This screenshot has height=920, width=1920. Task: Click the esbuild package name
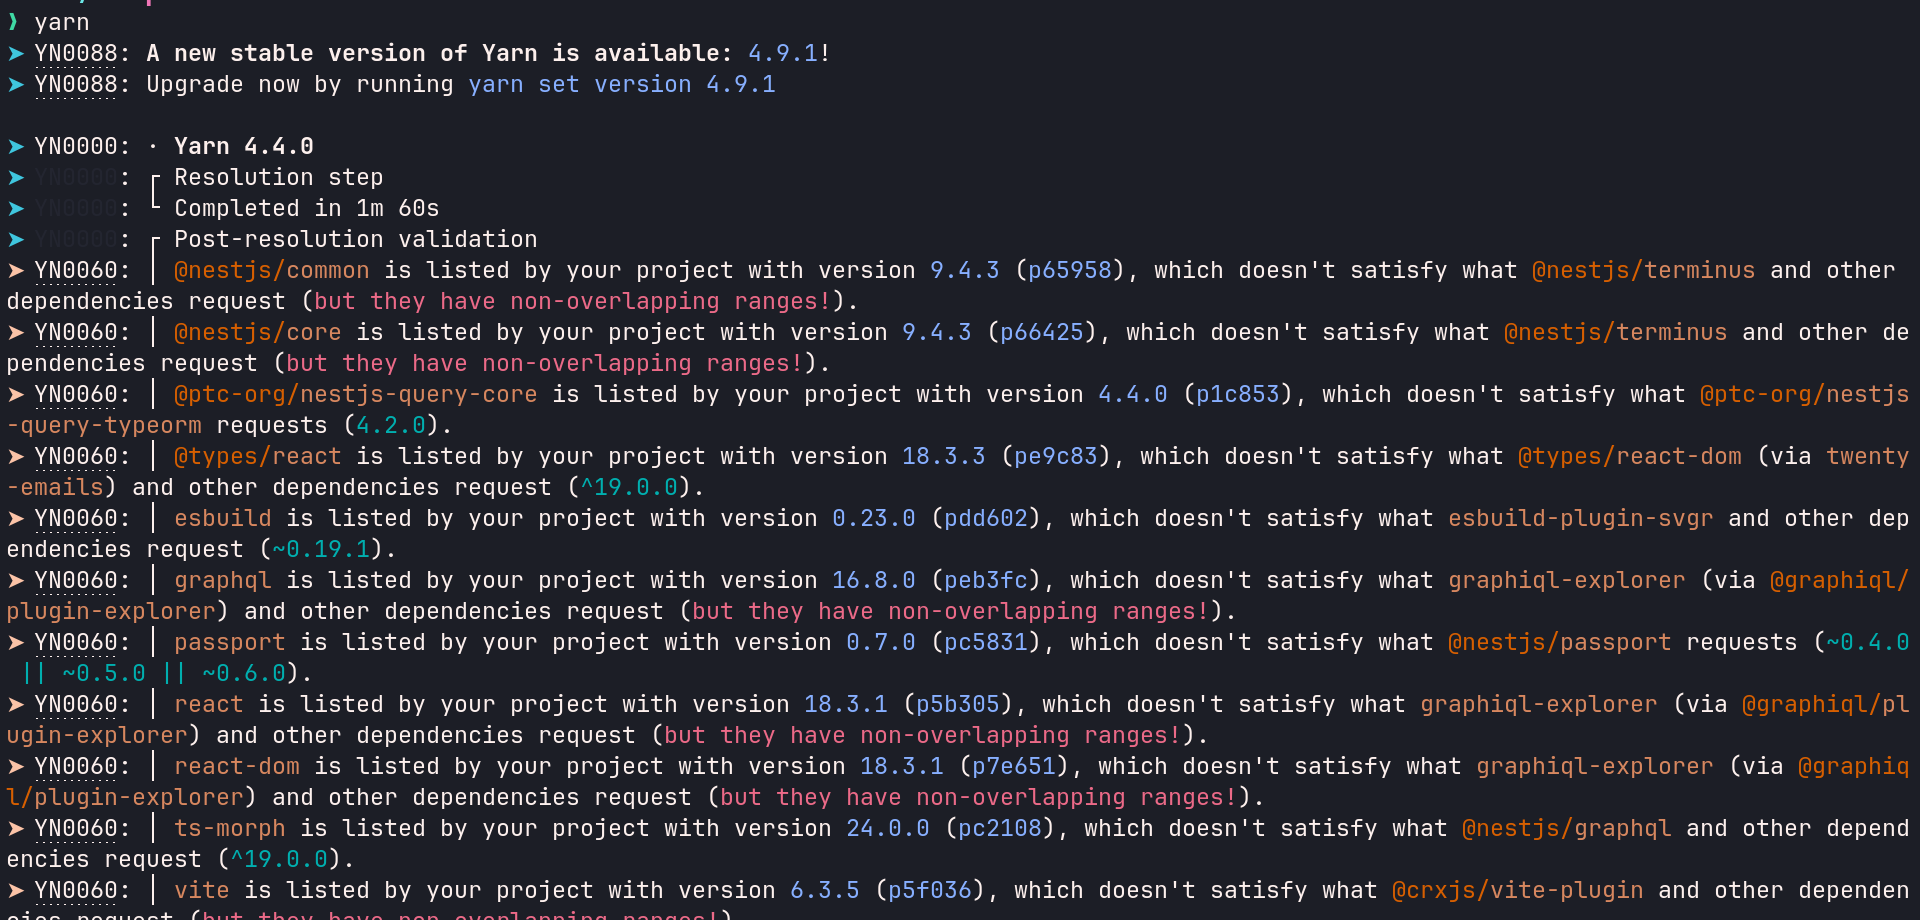click(x=223, y=518)
